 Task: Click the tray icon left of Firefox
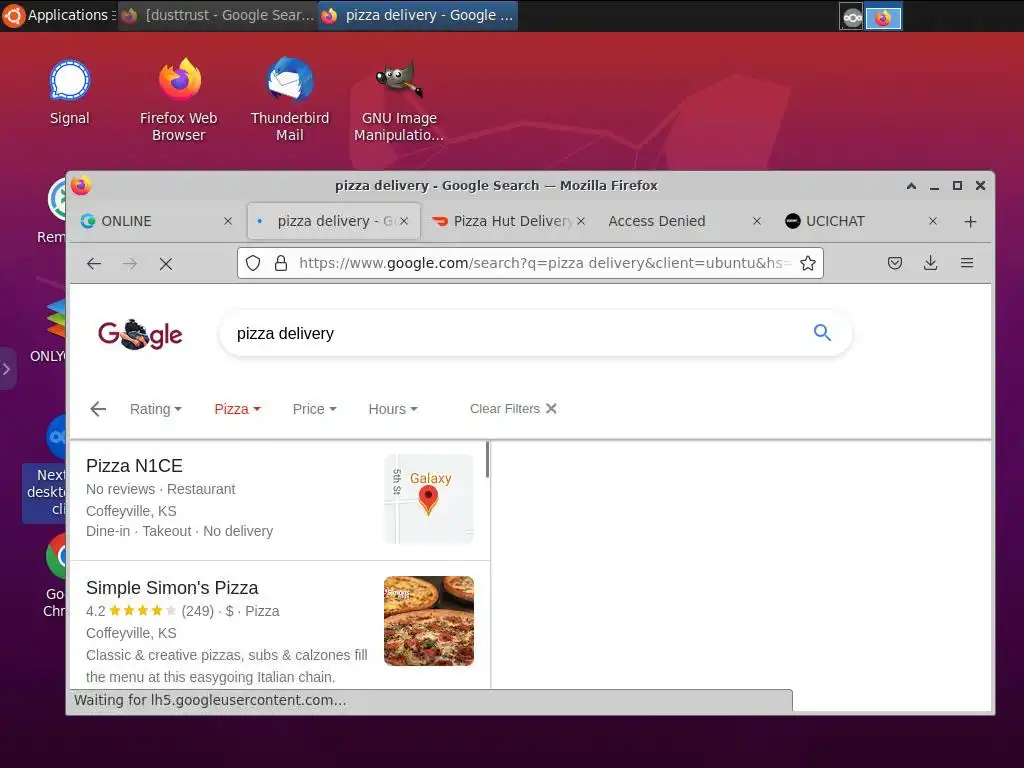coord(852,18)
